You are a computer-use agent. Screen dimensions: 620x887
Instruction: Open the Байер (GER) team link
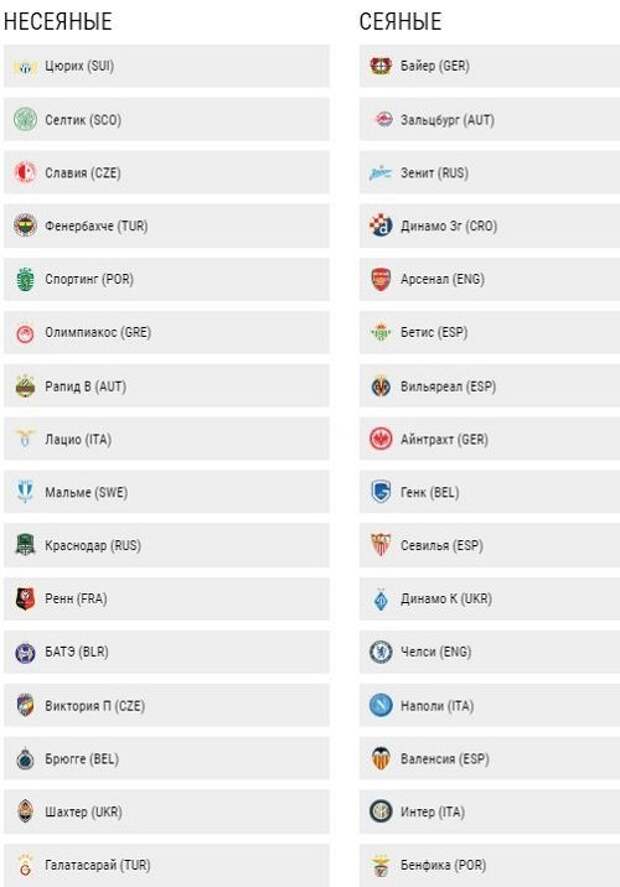pyautogui.click(x=434, y=66)
